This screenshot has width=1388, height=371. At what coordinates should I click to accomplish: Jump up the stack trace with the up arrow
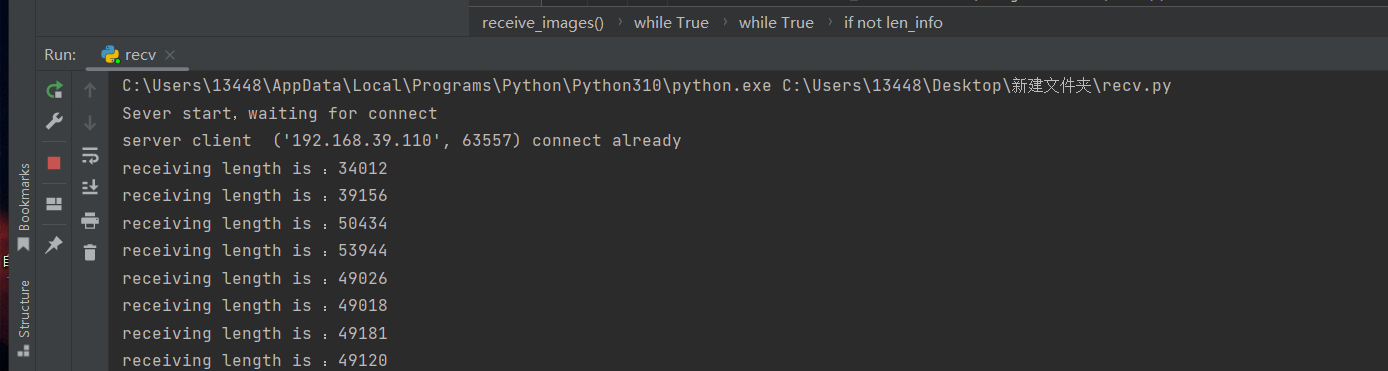pyautogui.click(x=90, y=91)
